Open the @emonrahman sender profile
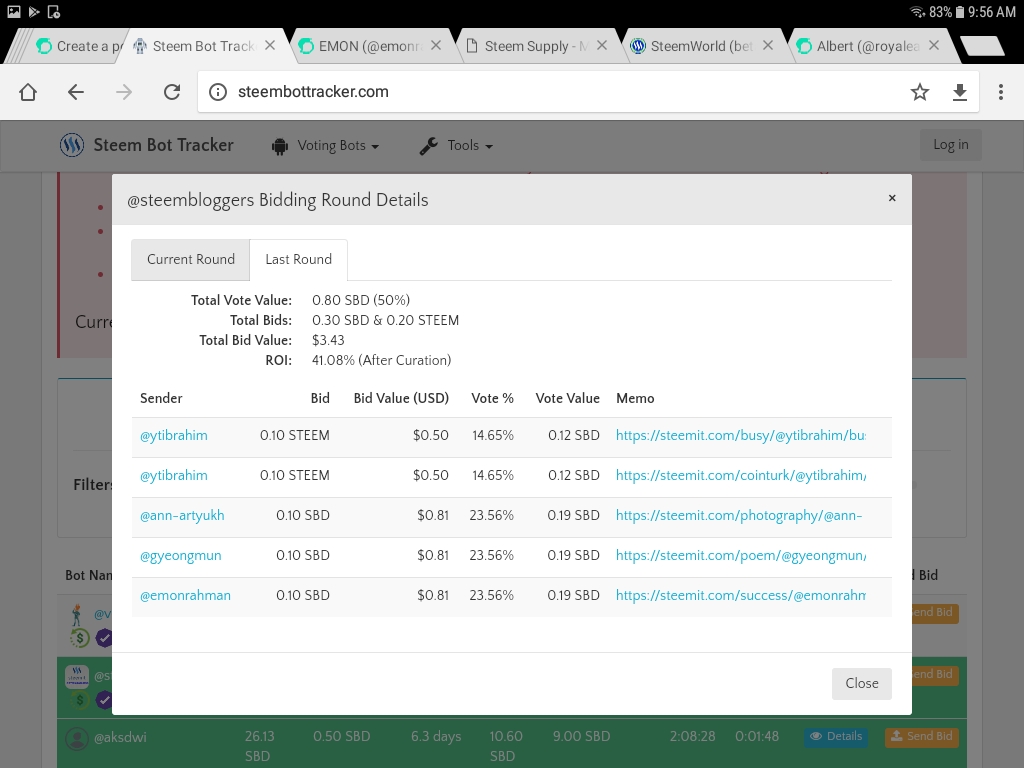The image size is (1024, 768). (185, 595)
